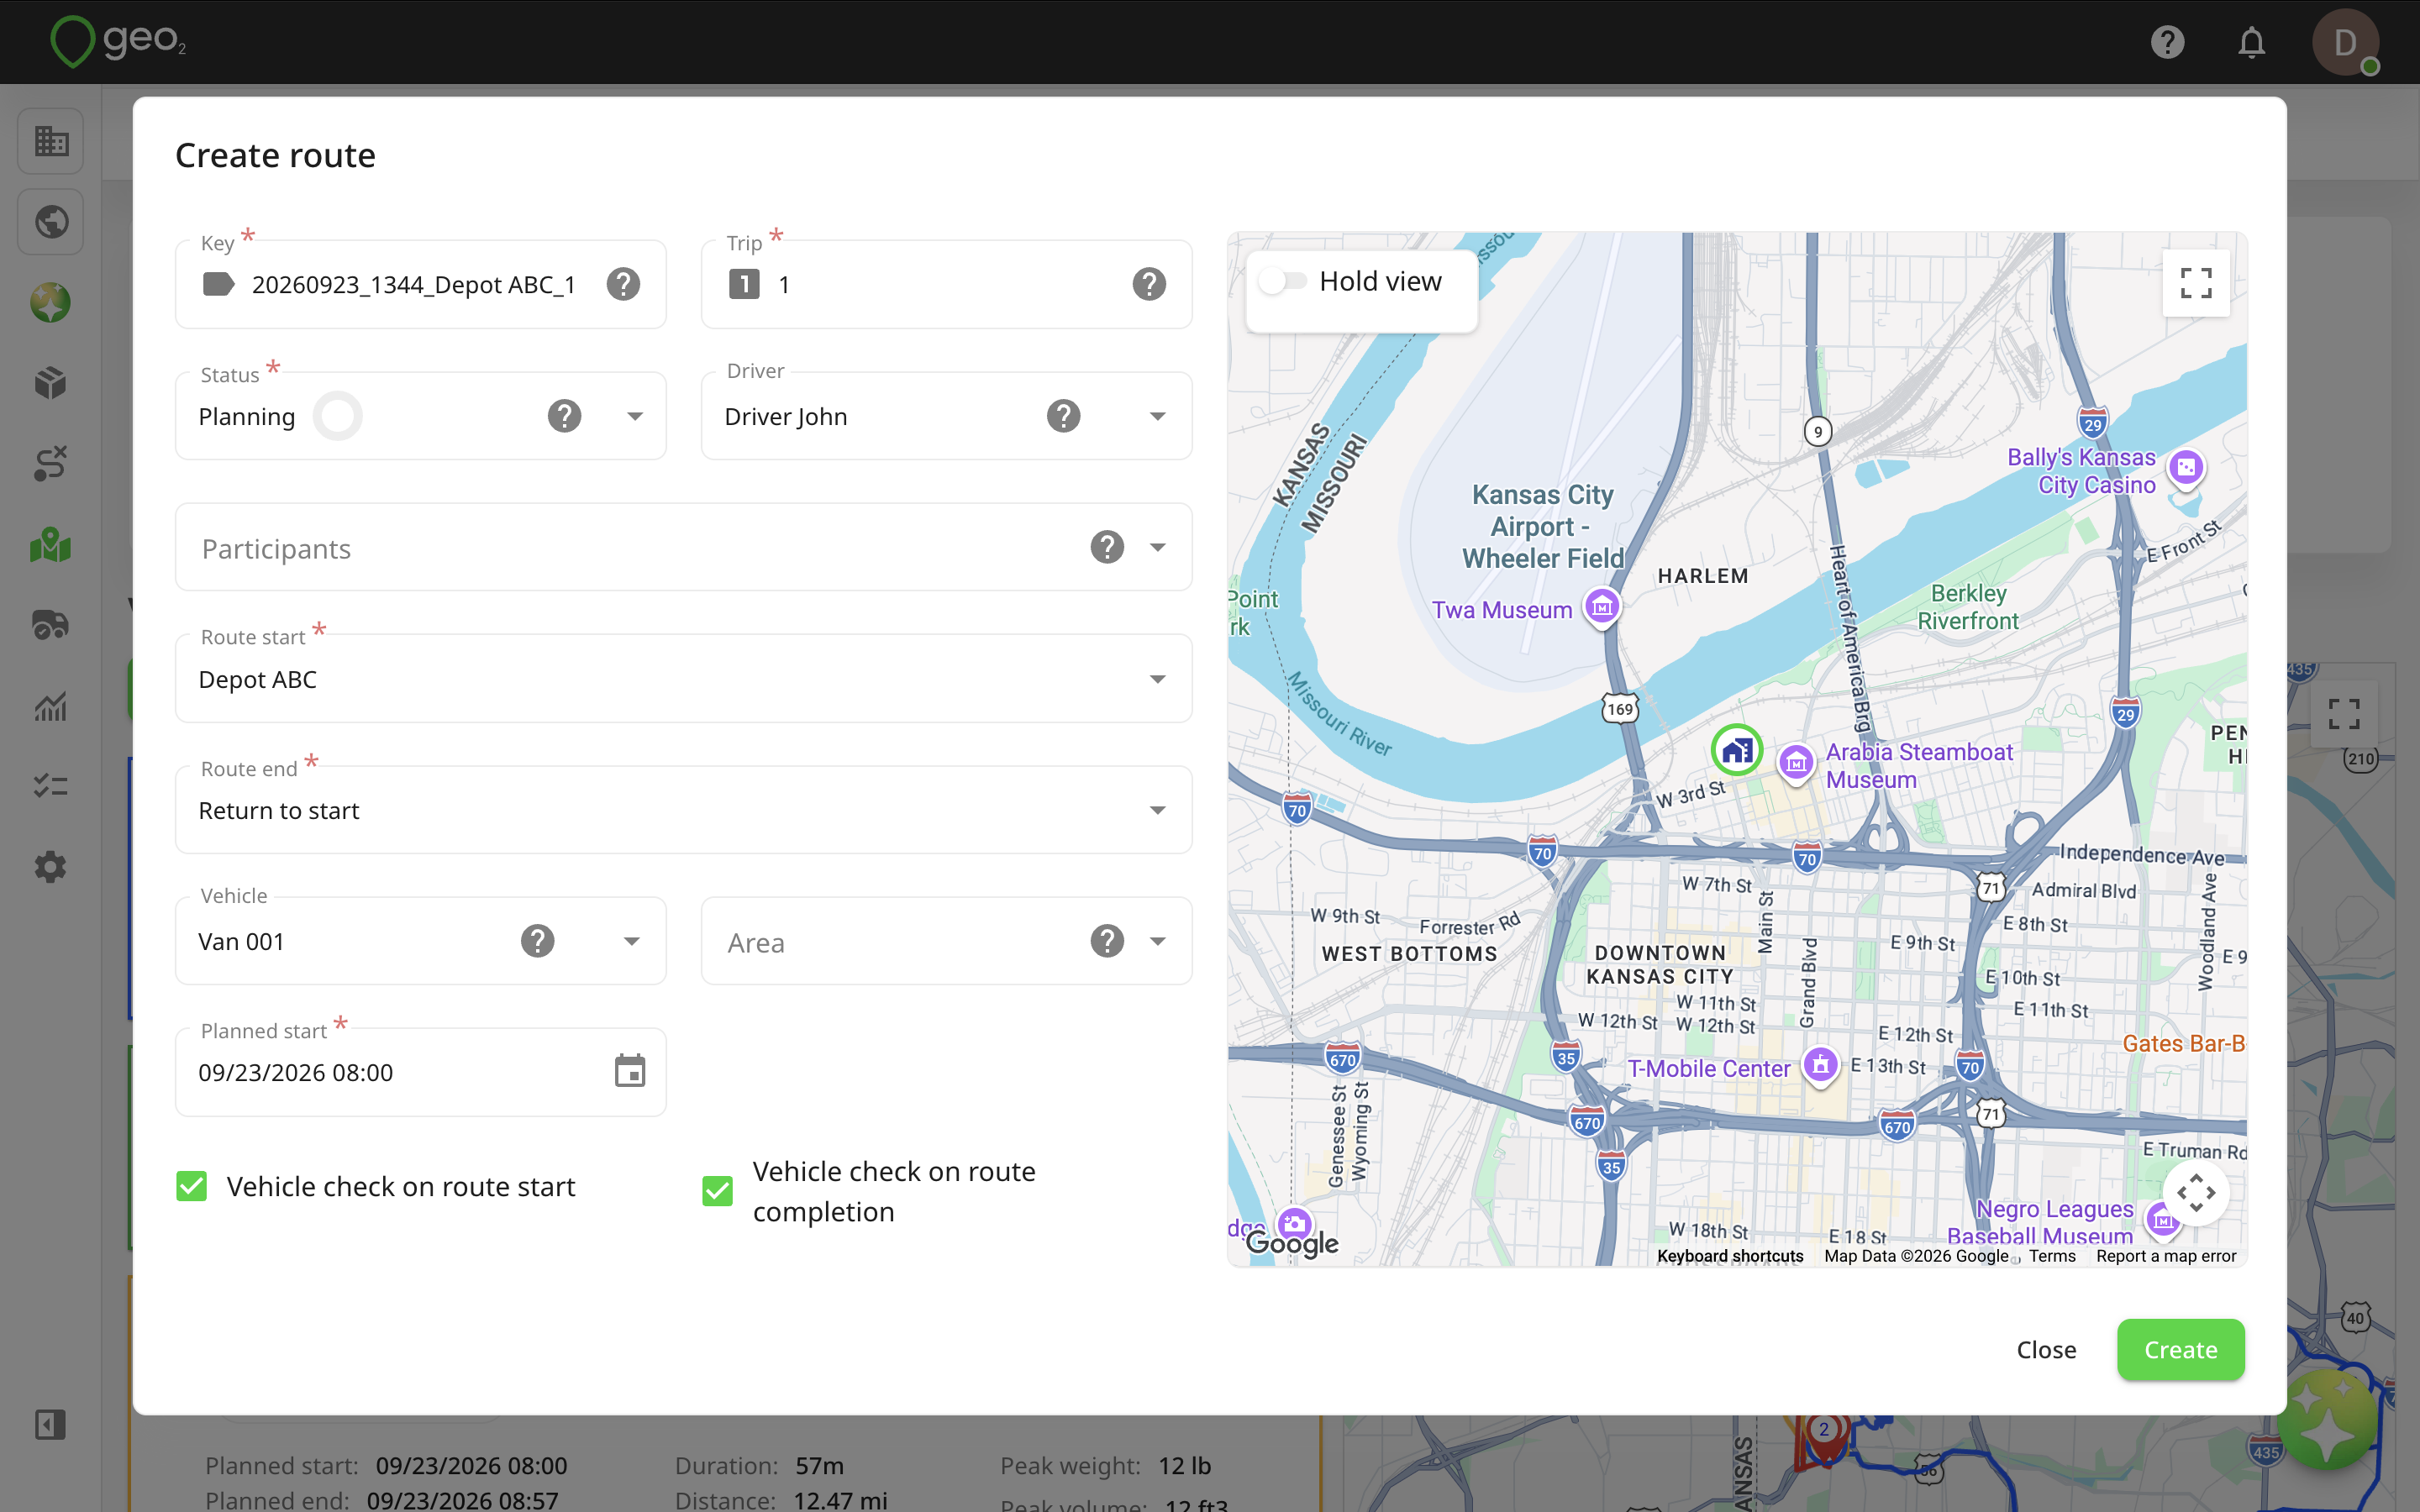Click the Google logo on map
This screenshot has width=2420, height=1512.
pyautogui.click(x=1292, y=1242)
